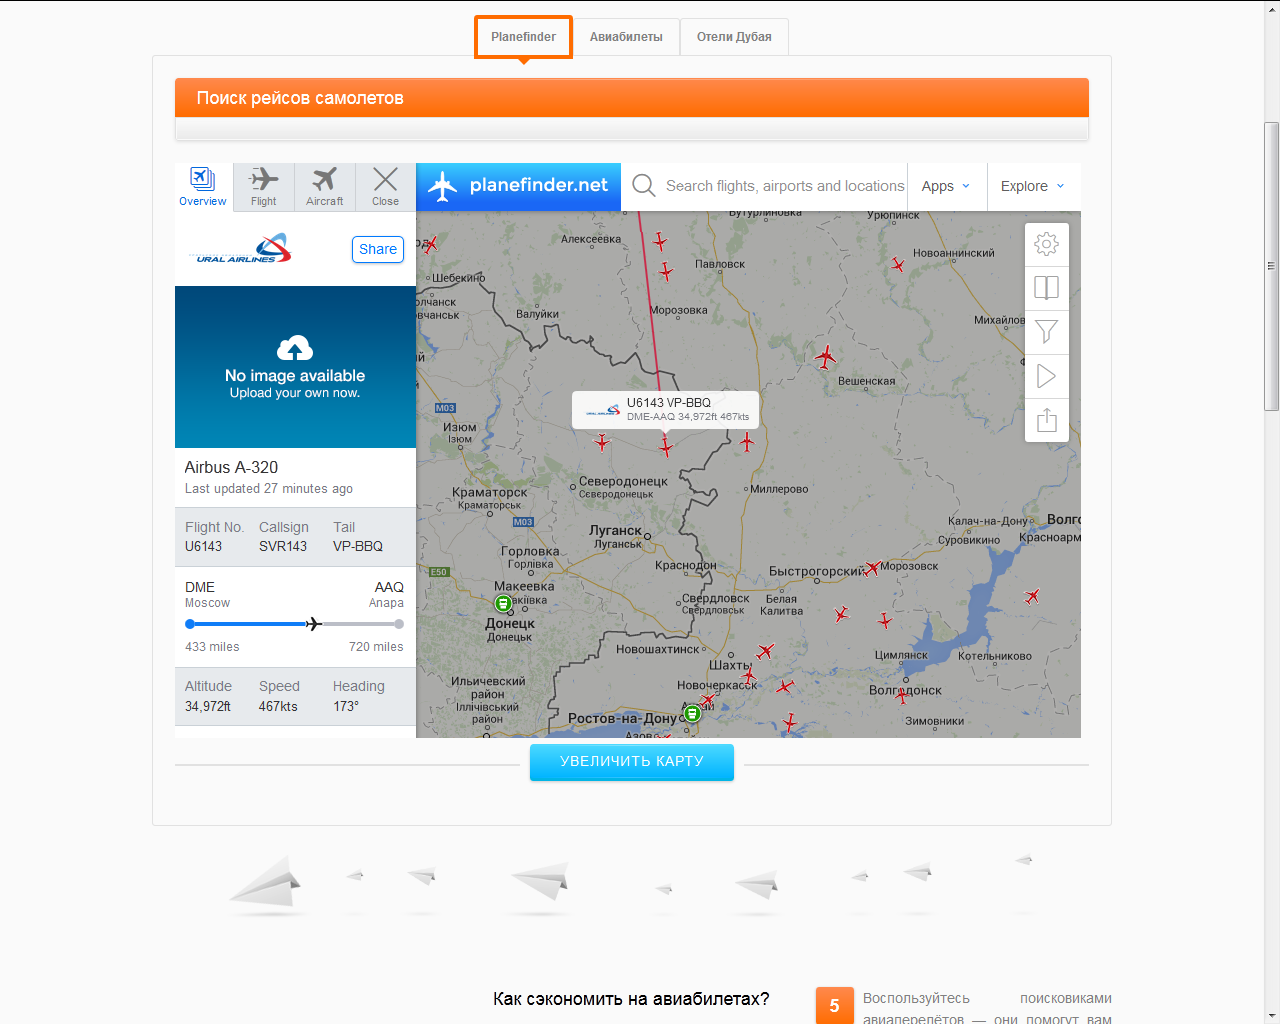The height and width of the screenshot is (1024, 1280).
Task: Select the plane right of Белая Калитва
Action: (x=842, y=613)
